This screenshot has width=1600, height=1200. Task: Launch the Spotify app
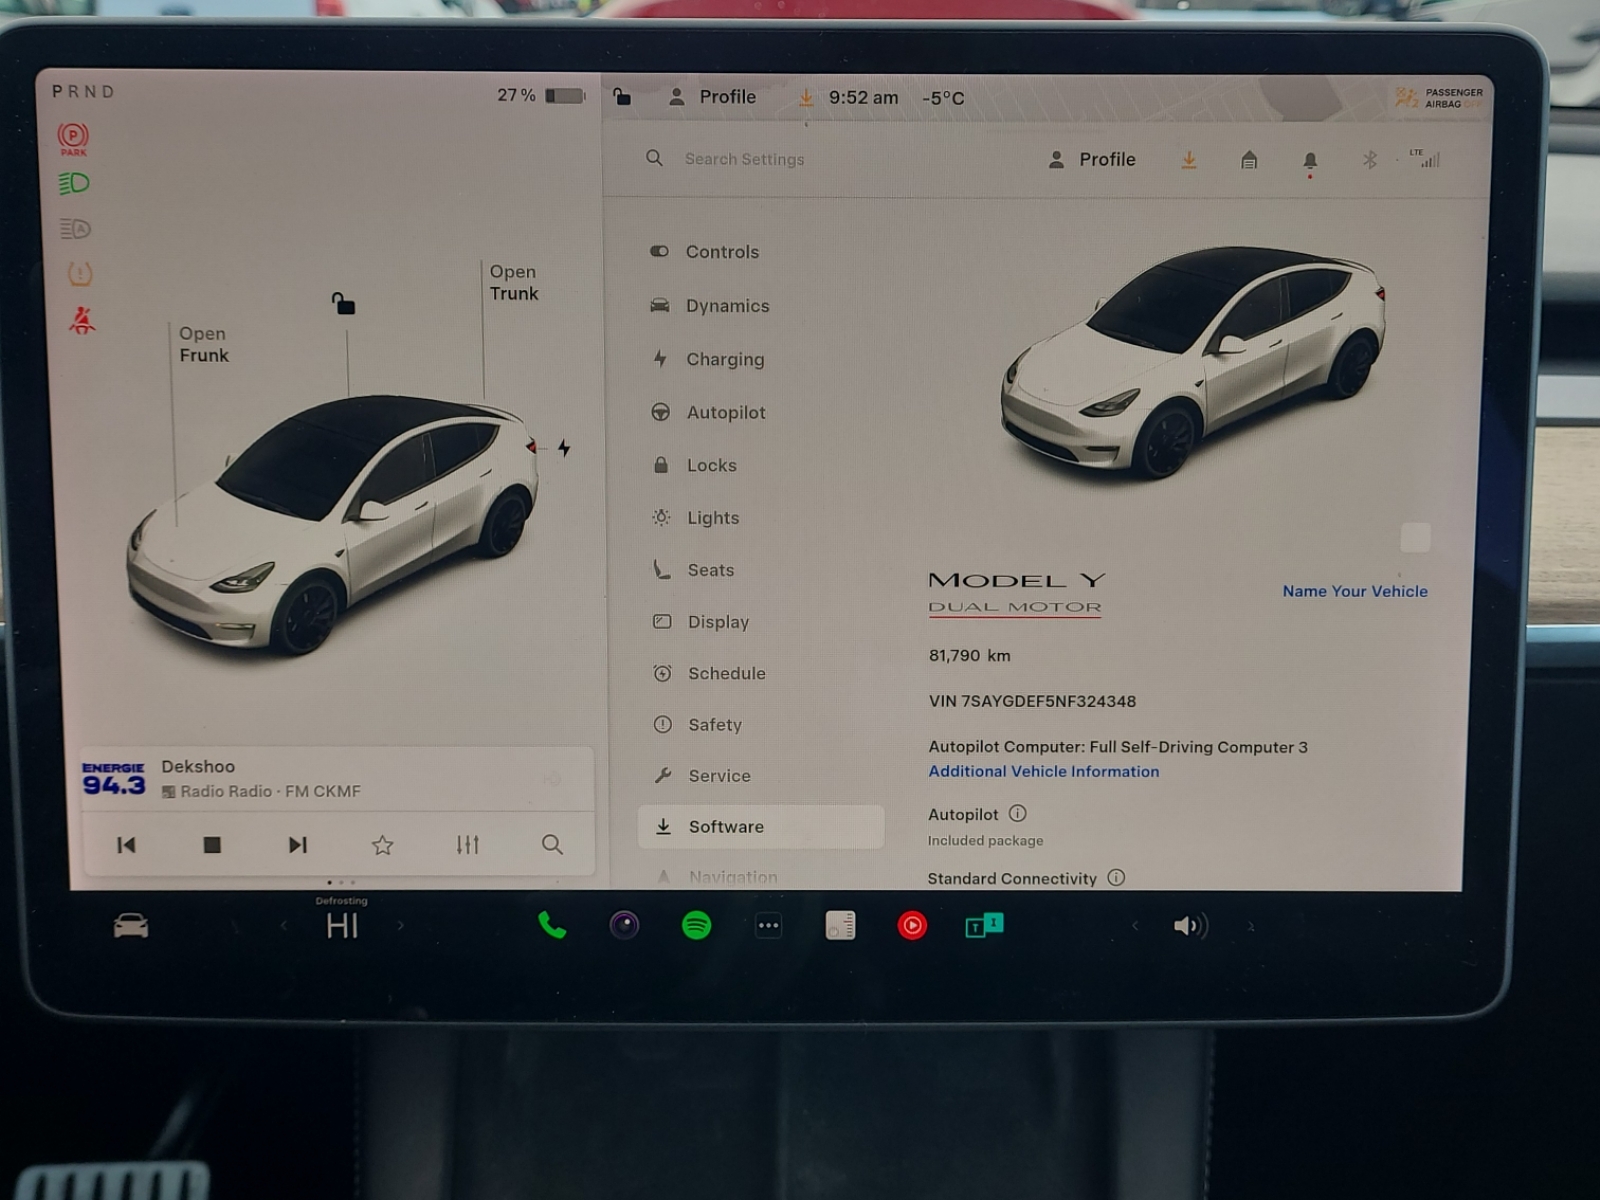tap(696, 926)
